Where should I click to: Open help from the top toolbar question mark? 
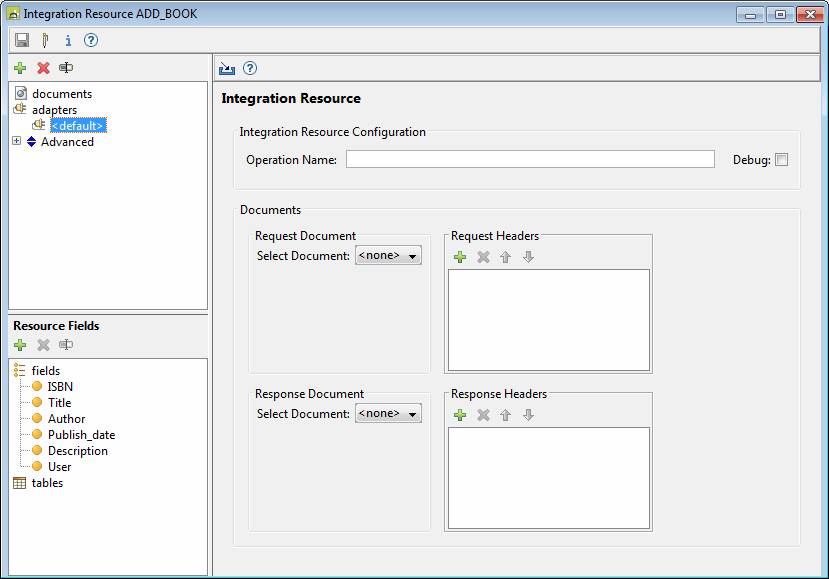click(x=91, y=41)
